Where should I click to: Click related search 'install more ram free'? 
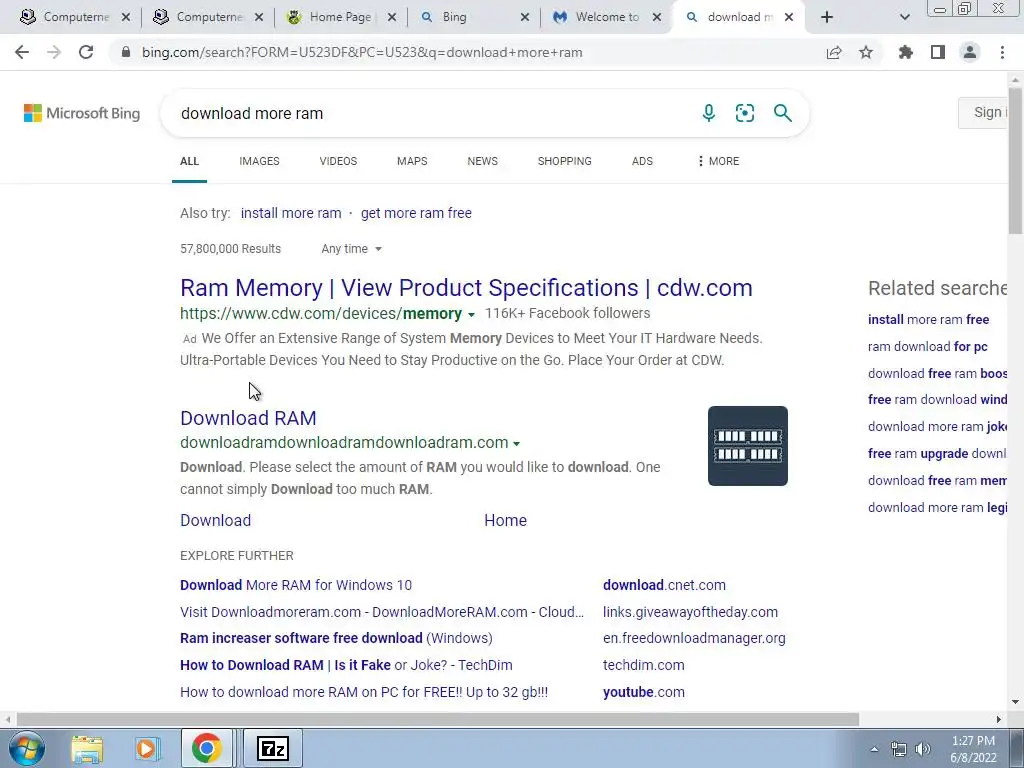pyautogui.click(x=928, y=319)
